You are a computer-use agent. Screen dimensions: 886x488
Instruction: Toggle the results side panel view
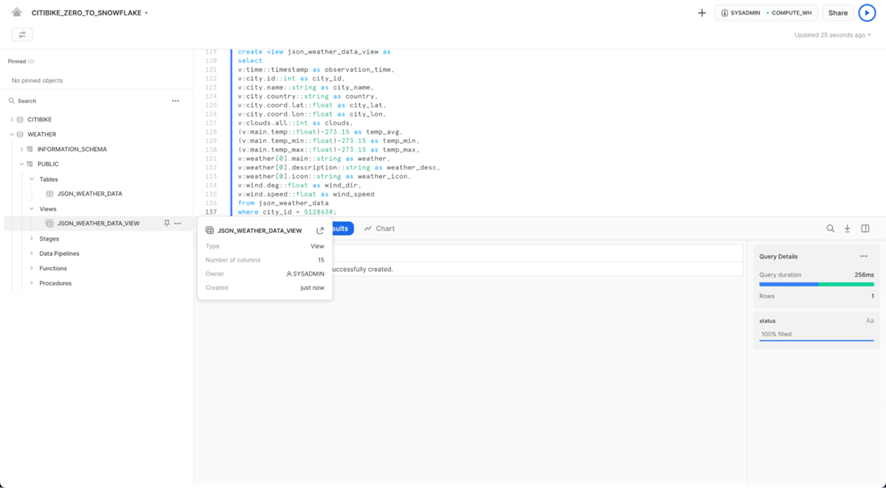point(865,229)
